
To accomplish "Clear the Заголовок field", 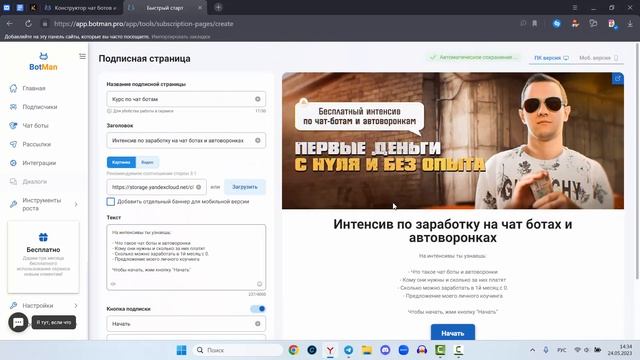I will (x=258, y=140).
